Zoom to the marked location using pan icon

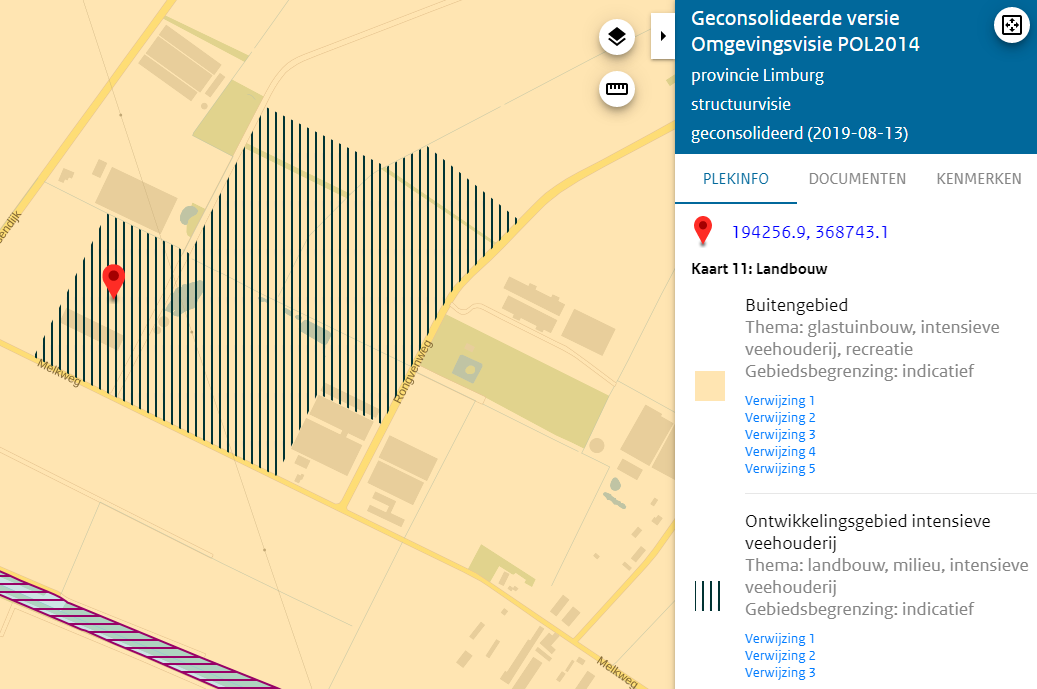(x=1012, y=24)
